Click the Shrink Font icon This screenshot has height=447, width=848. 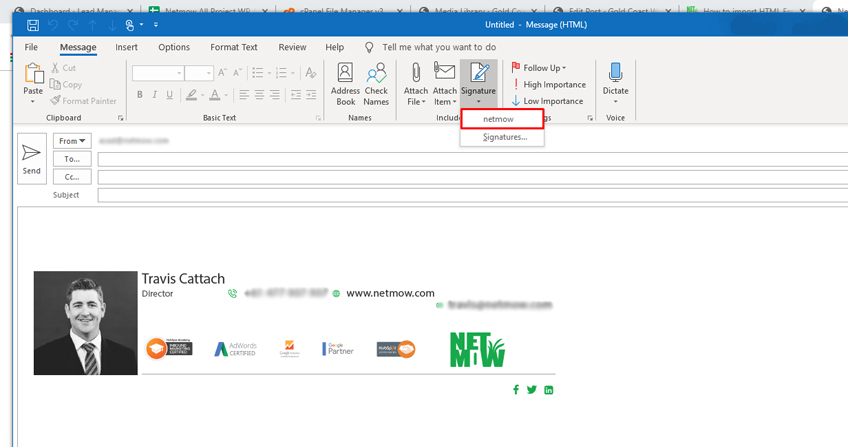237,73
